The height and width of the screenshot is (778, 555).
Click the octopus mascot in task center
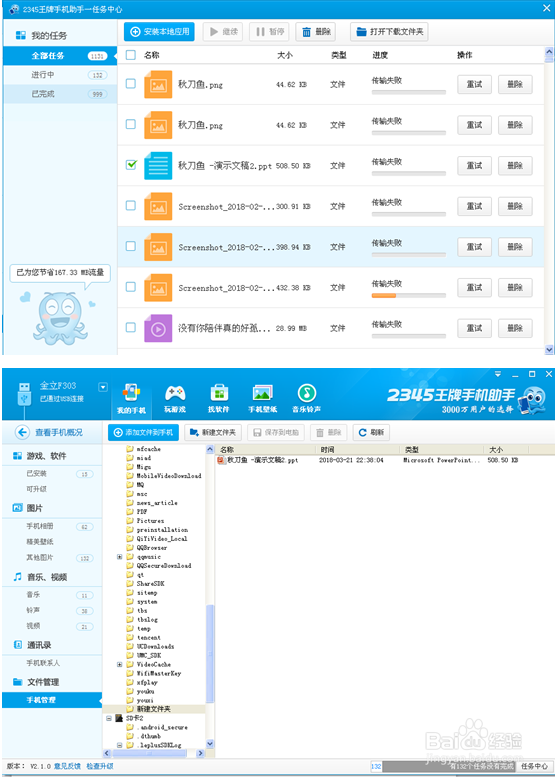(60, 318)
